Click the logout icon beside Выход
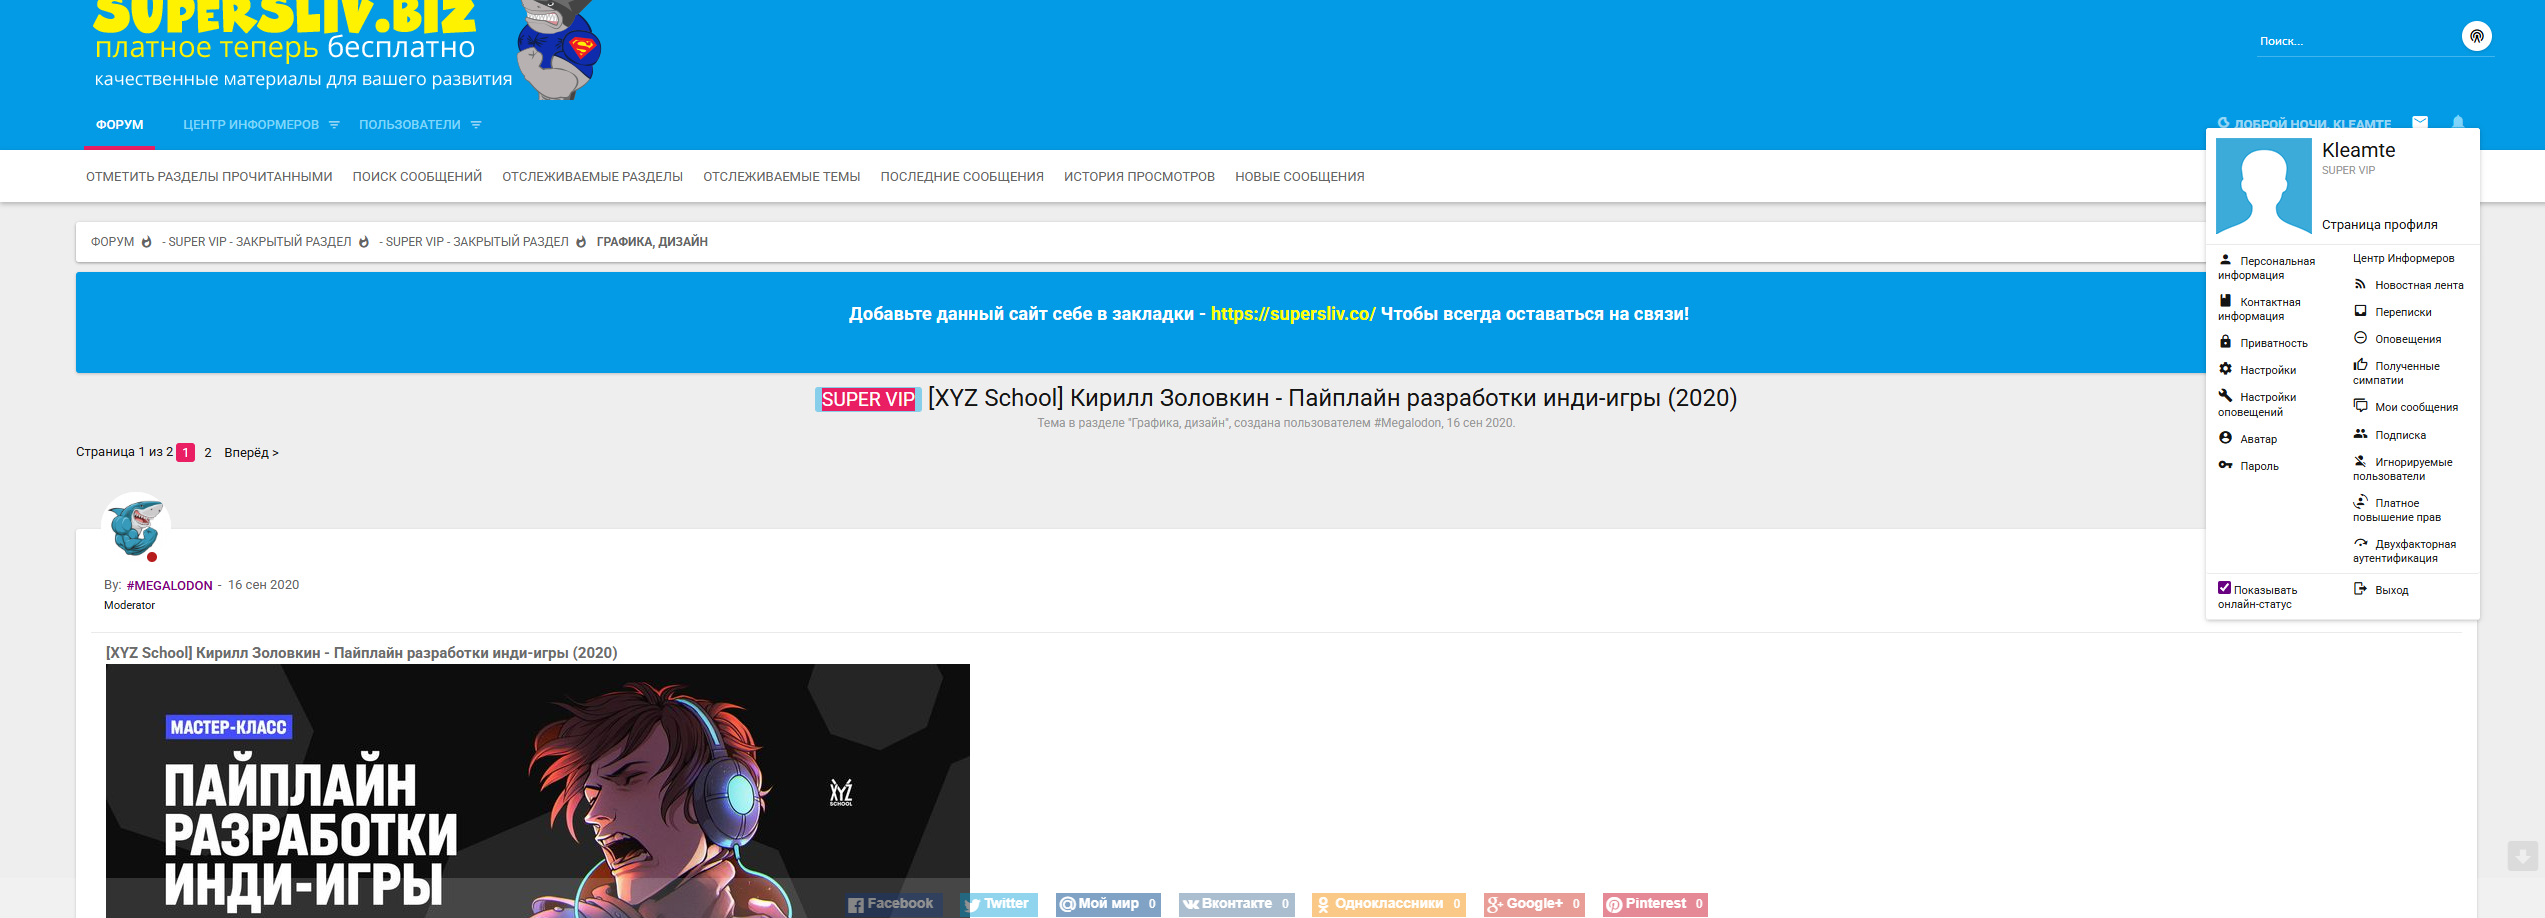This screenshot has height=918, width=2545. coord(2360,589)
